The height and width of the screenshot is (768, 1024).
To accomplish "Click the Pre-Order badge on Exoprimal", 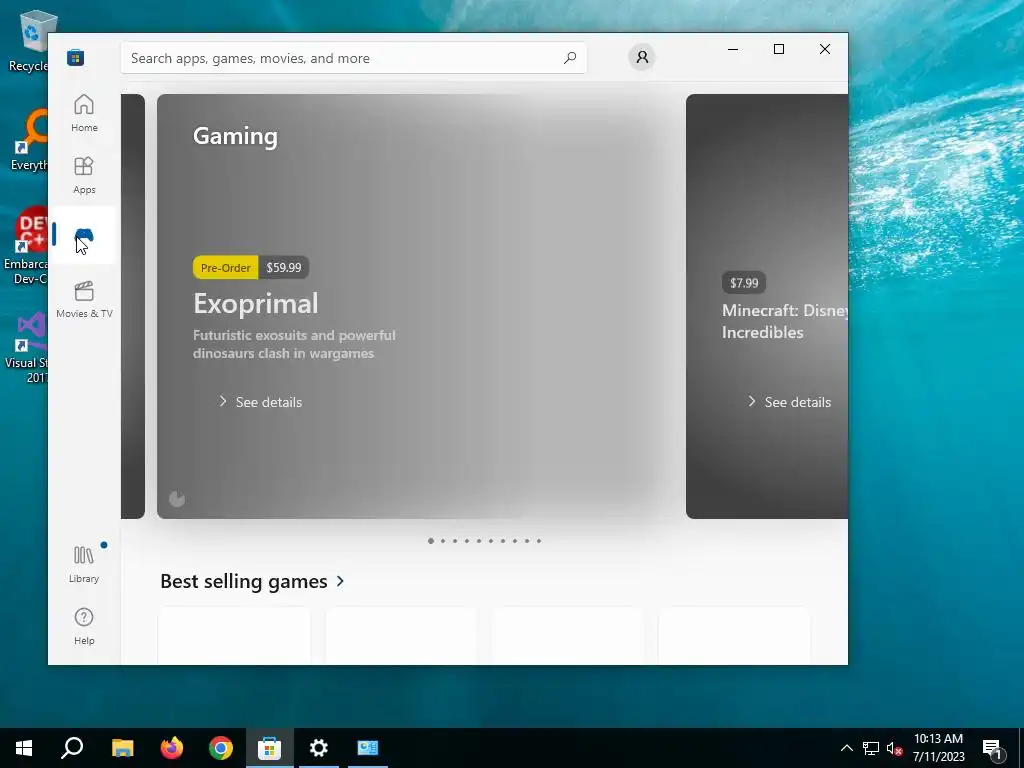I will coord(225,268).
